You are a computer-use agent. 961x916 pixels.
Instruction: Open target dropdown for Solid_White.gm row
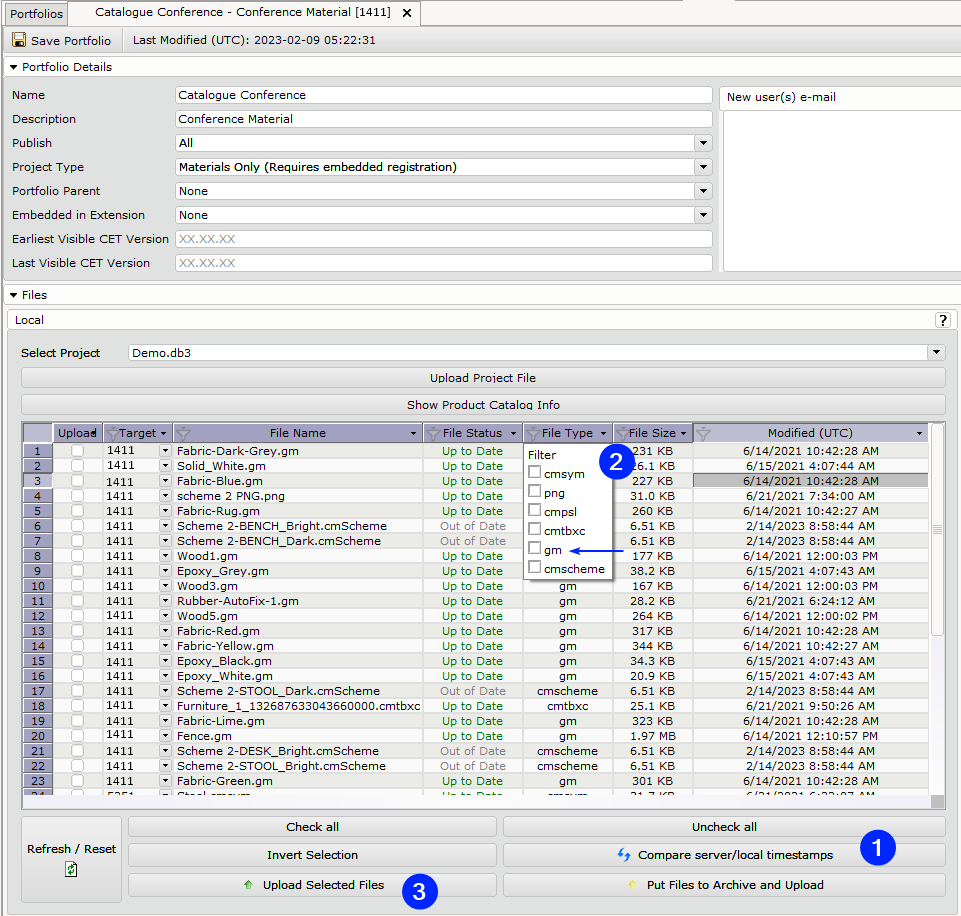(x=165, y=466)
